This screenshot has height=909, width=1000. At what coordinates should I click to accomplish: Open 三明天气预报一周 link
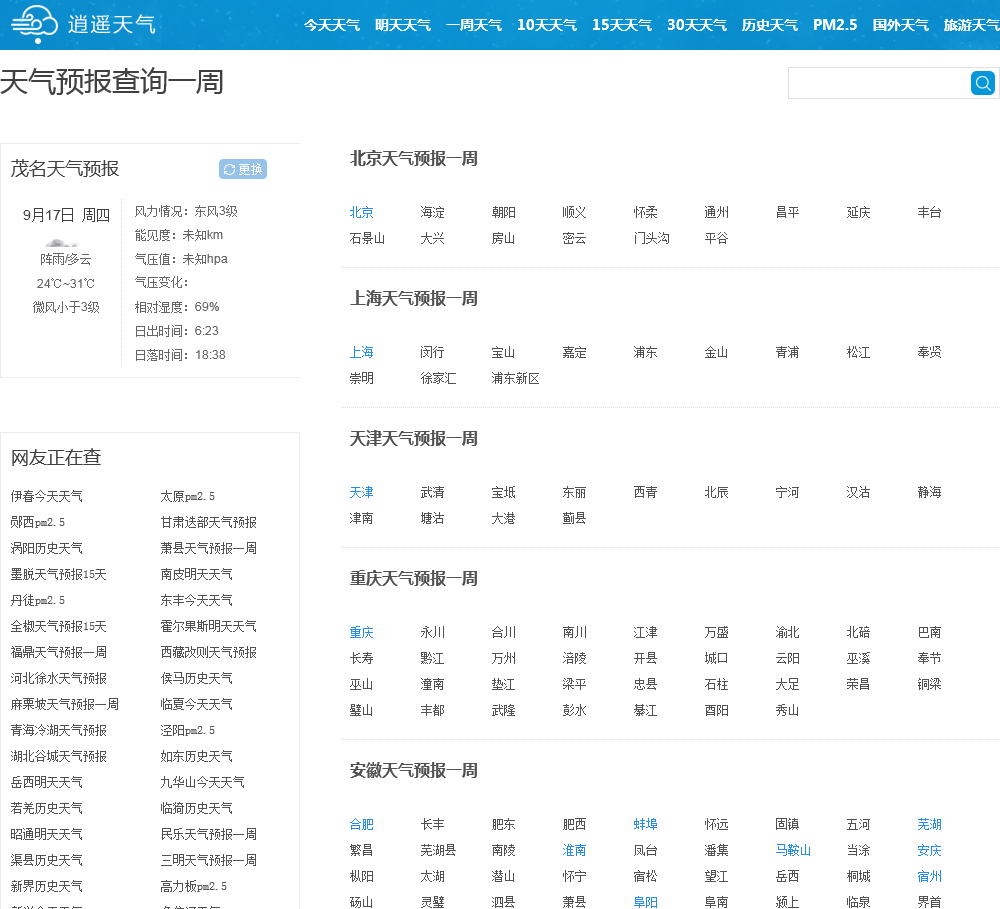[209, 861]
